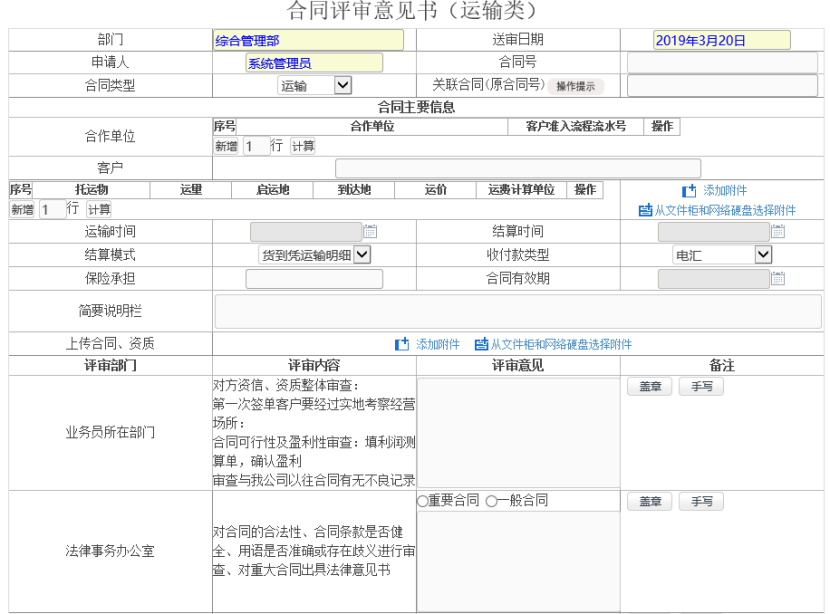The image size is (830, 614).
Task: Click 新增 button under 合作单位 table
Action: 226,146
